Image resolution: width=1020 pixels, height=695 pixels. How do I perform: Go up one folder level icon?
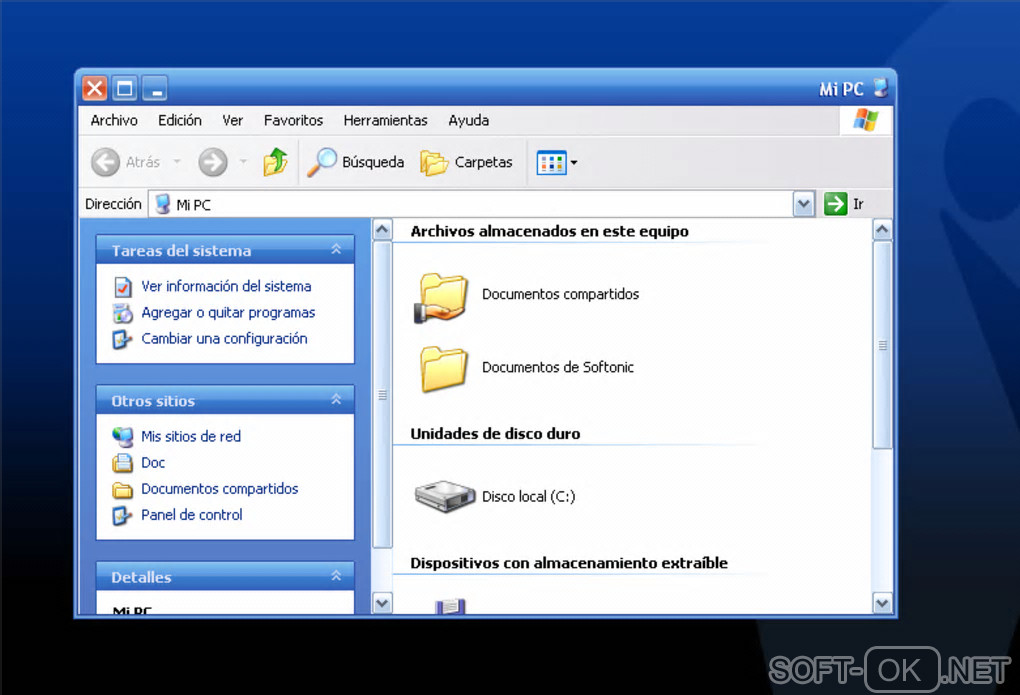276,161
